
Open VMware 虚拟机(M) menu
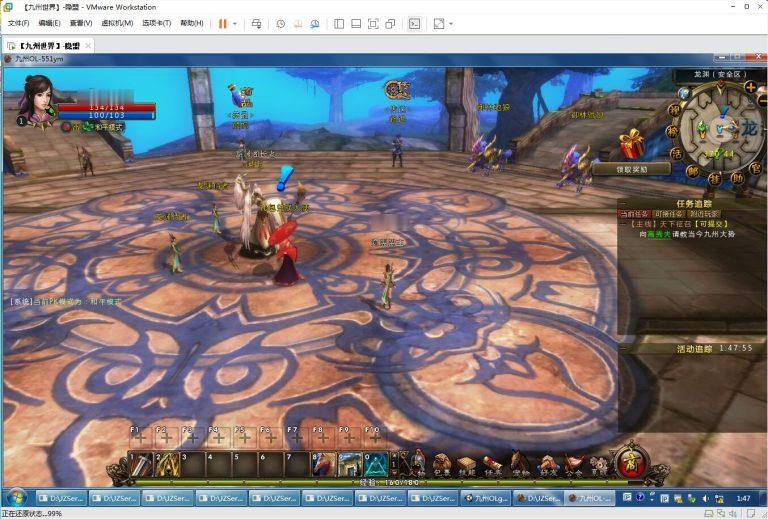pyautogui.click(x=117, y=23)
